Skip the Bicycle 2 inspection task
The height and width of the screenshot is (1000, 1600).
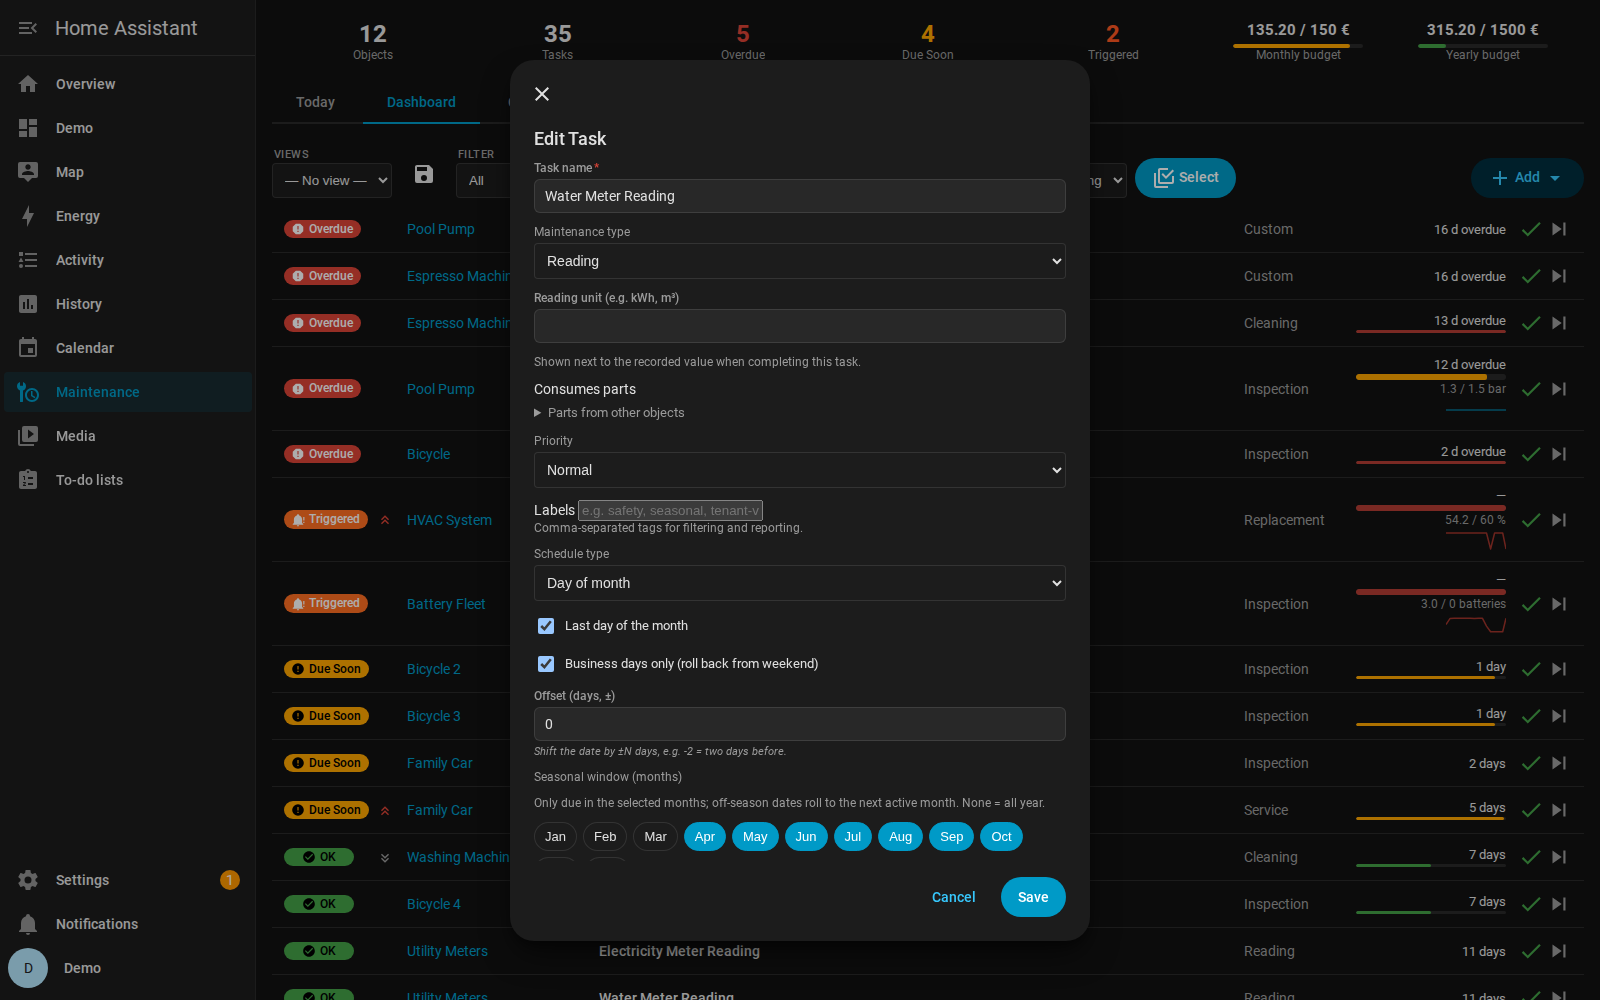pos(1559,669)
